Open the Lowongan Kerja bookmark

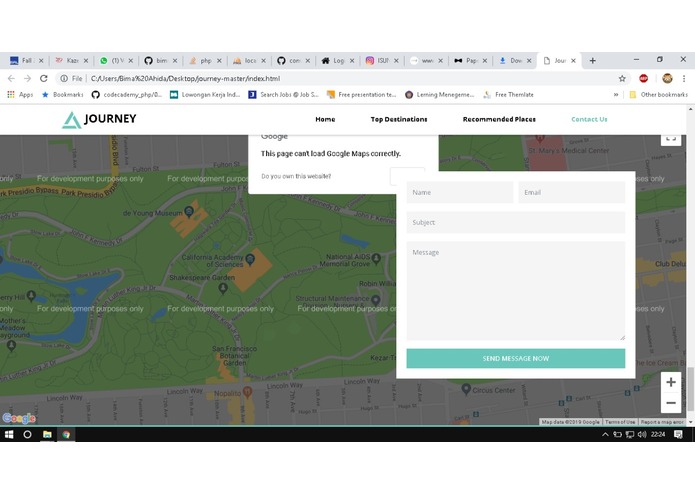click(205, 94)
